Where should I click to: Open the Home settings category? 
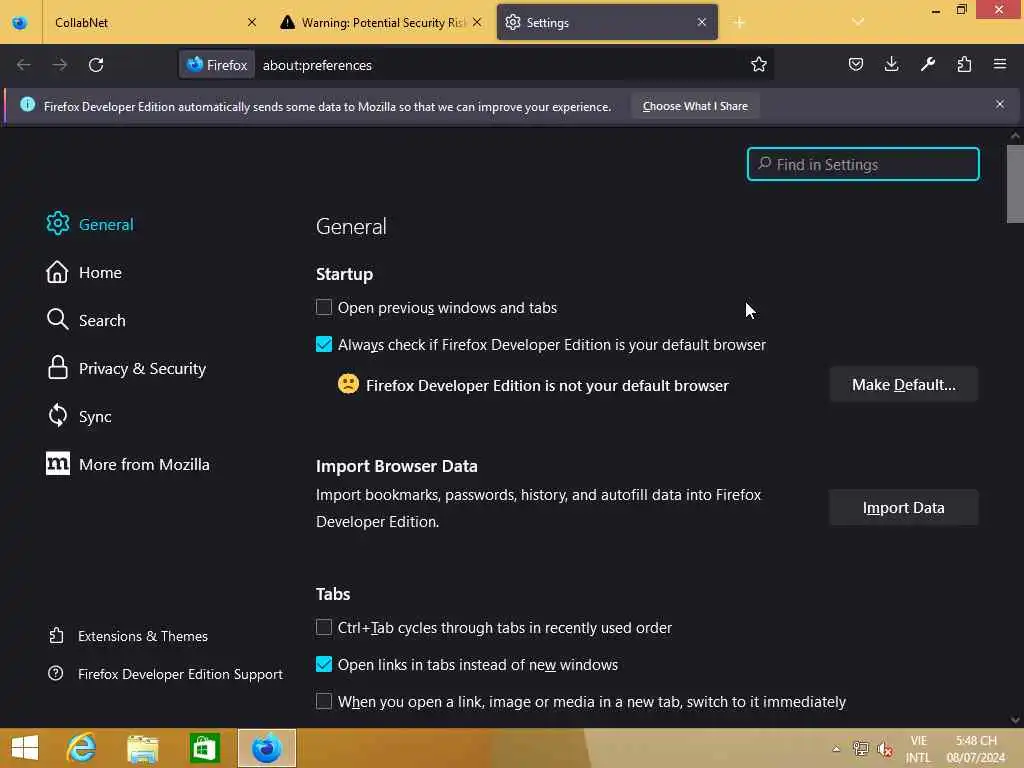84,272
